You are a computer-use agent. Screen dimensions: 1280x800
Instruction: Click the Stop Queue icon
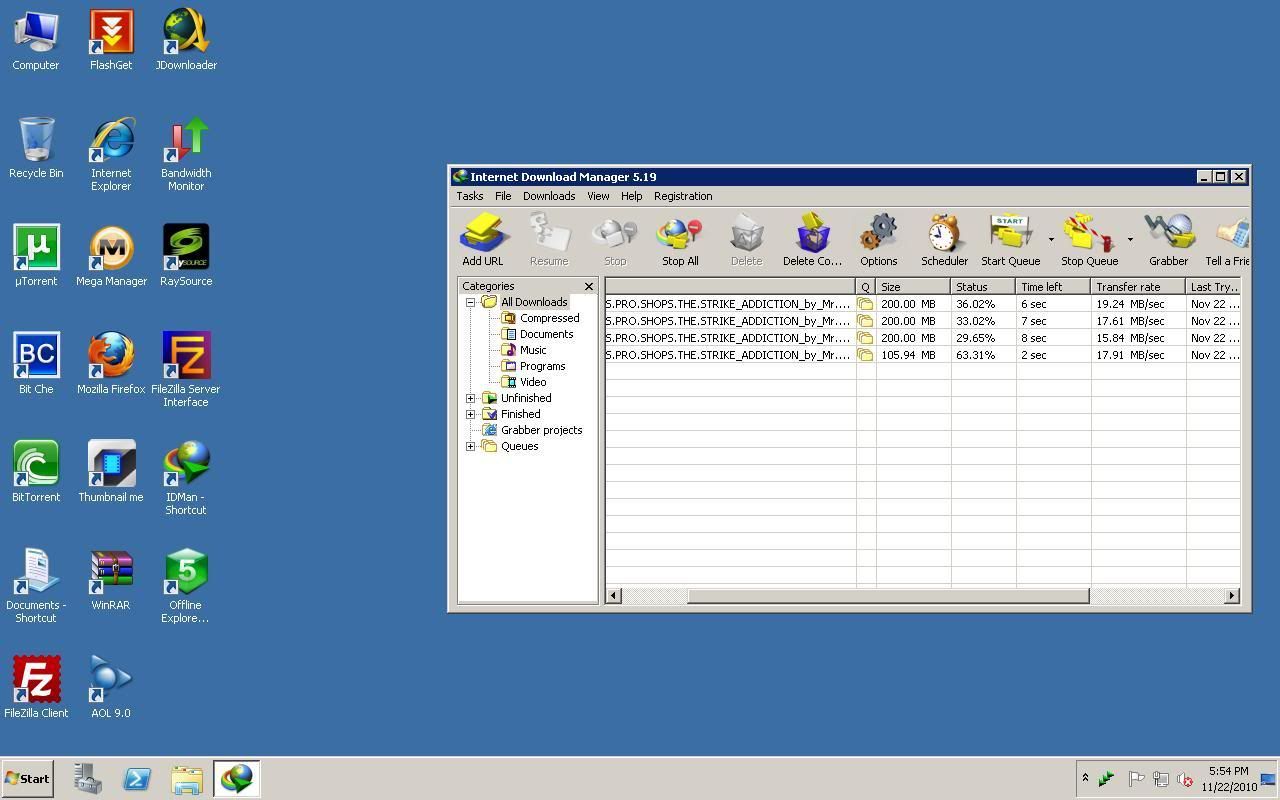(x=1089, y=239)
